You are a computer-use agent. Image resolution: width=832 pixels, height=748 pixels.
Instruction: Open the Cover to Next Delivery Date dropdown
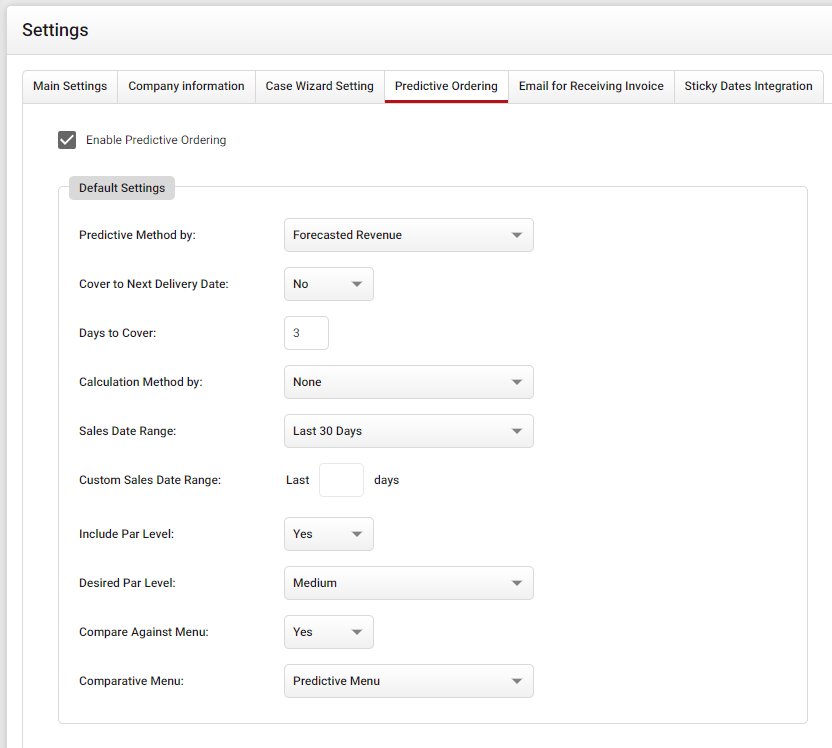tap(328, 283)
